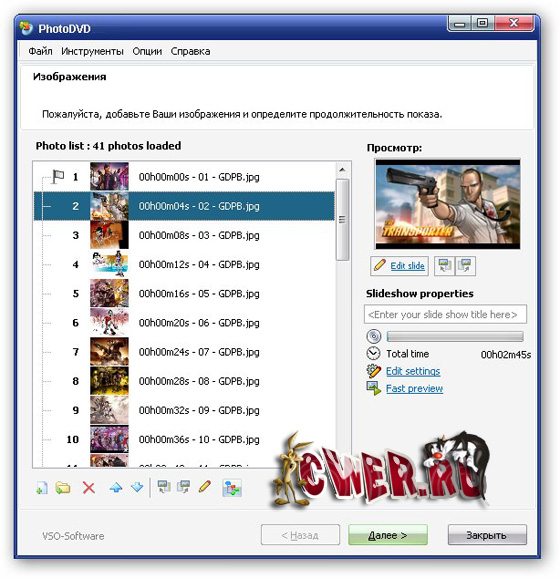Click the pencil edit icon in bottom toolbar
Viewport: 560px width, 578px height.
point(205,487)
